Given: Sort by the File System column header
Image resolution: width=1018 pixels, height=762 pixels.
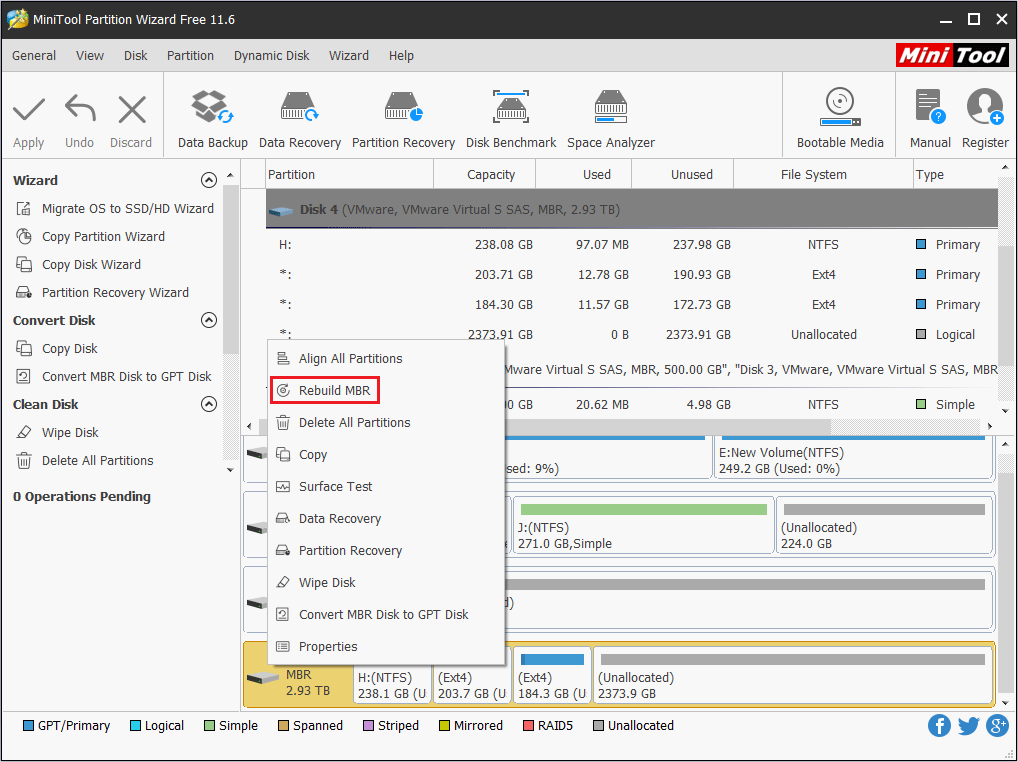Looking at the screenshot, I should (823, 175).
